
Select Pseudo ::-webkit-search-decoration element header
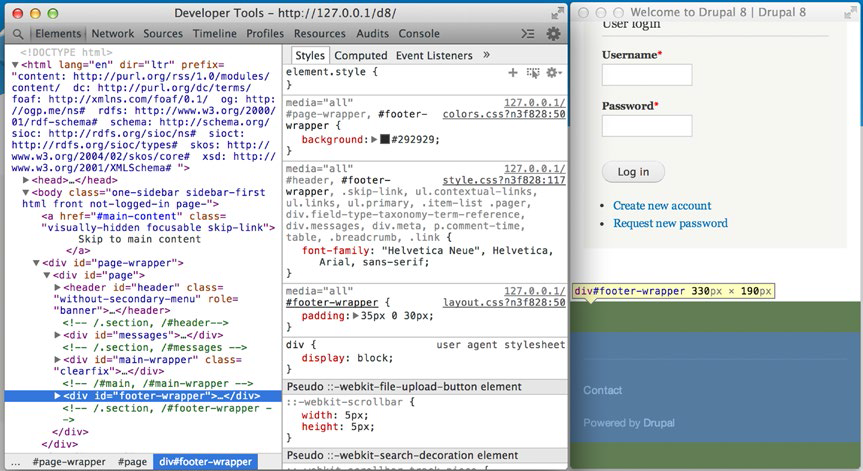click(424, 456)
